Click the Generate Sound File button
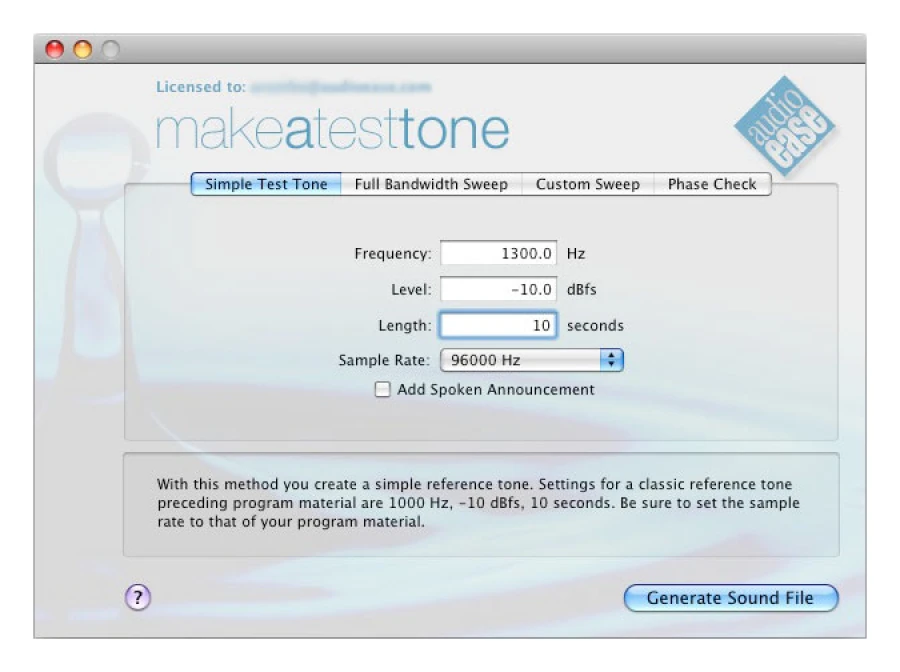The image size is (900, 672). point(731,598)
